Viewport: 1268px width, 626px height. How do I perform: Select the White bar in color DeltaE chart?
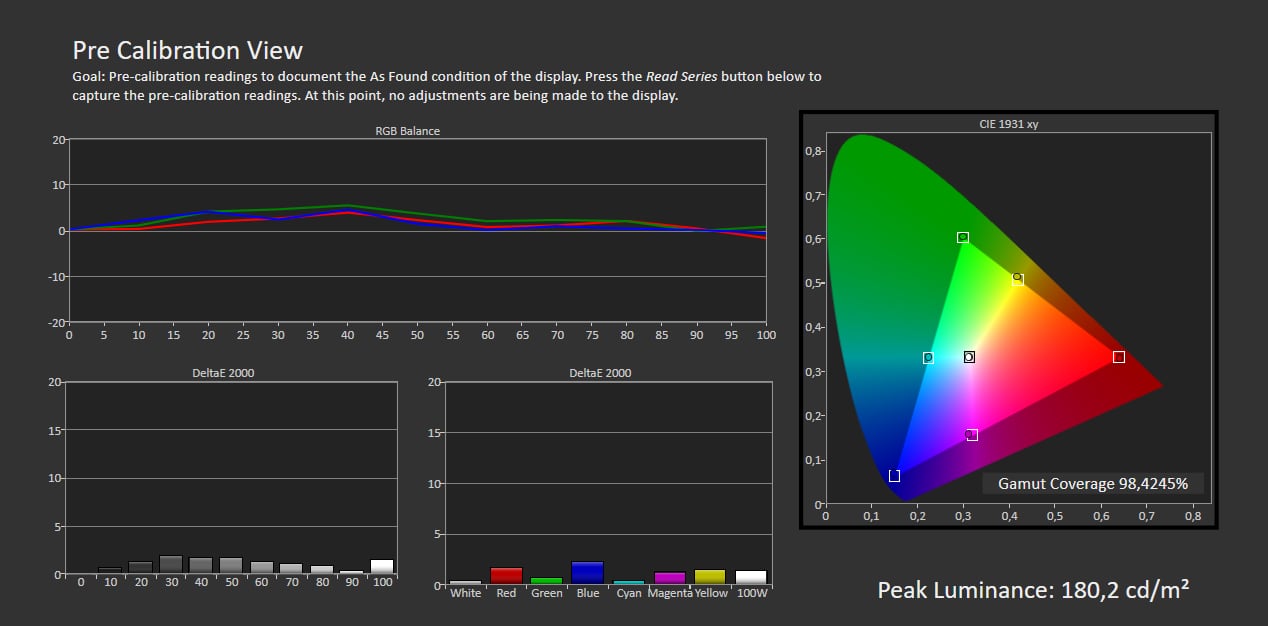point(465,582)
